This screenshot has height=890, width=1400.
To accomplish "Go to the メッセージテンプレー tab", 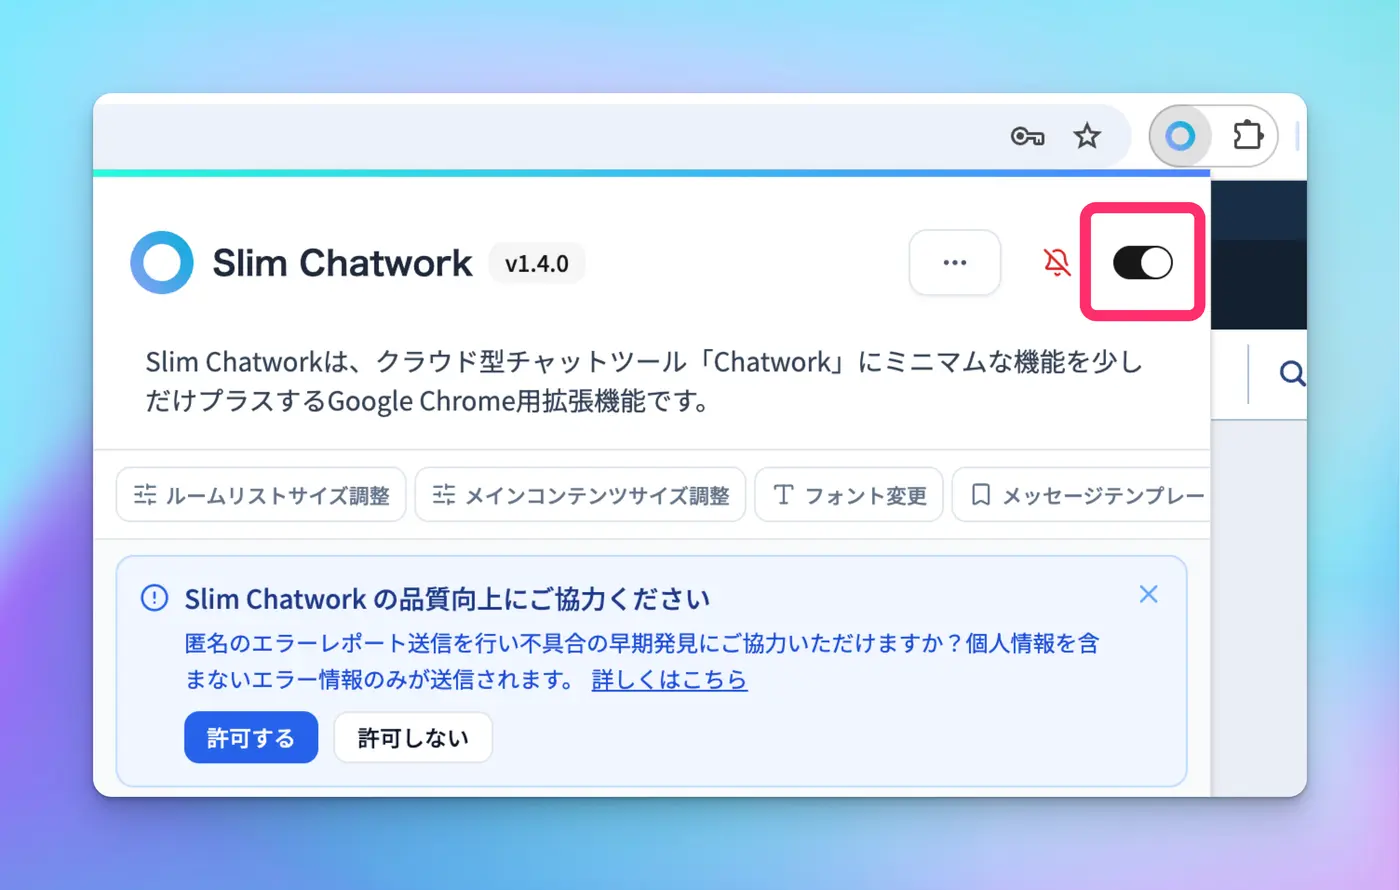I will (x=1082, y=495).
